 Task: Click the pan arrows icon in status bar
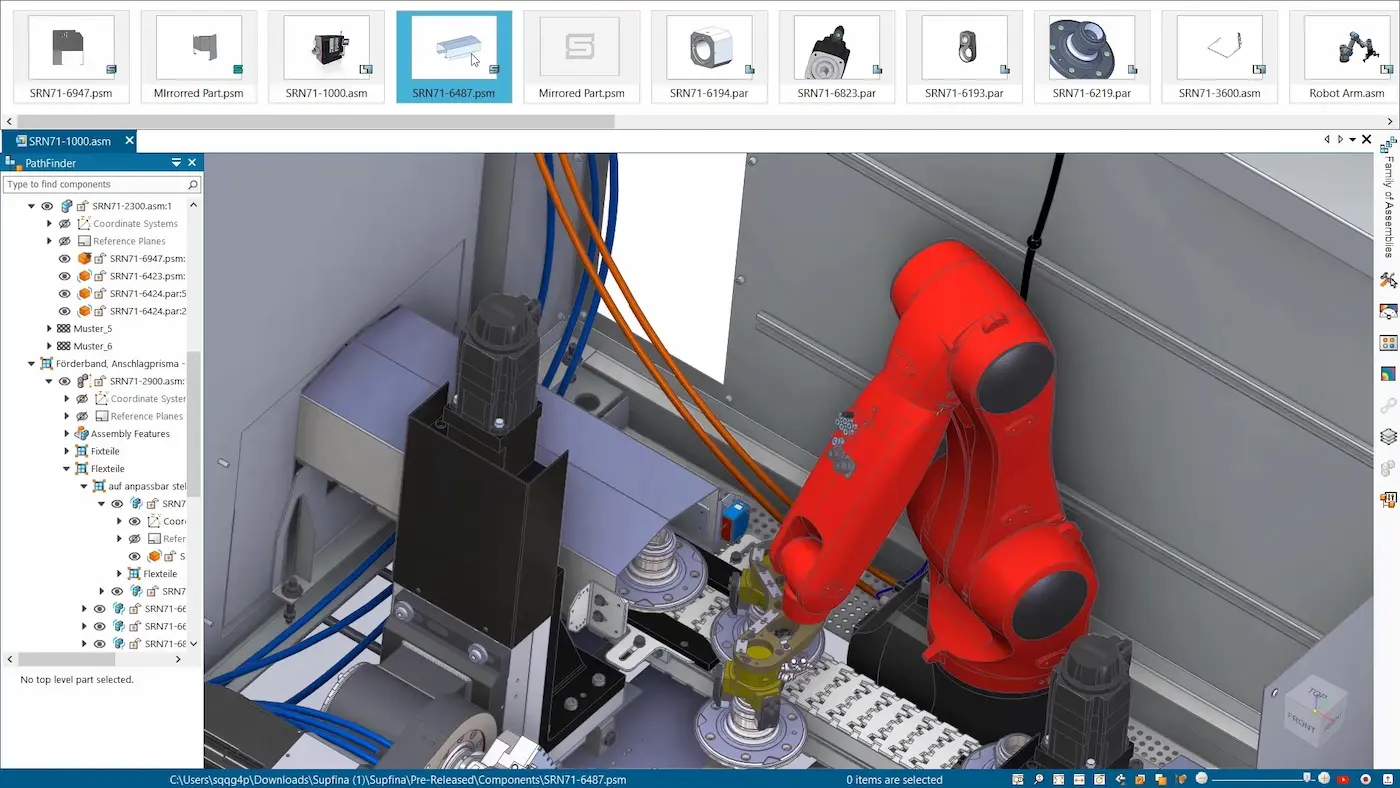click(1081, 779)
